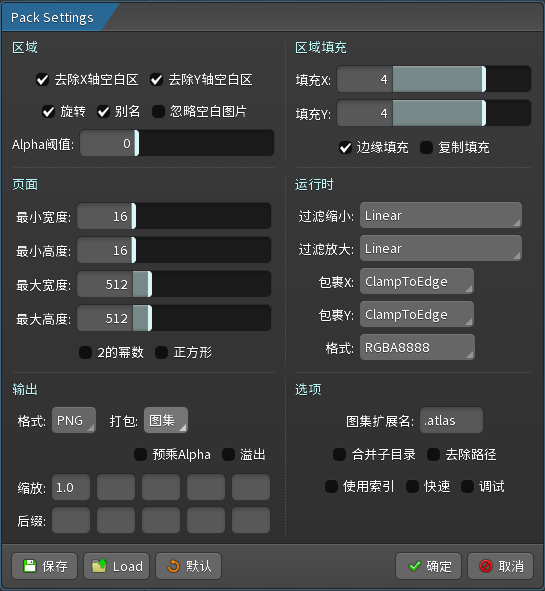Click the 最大宽度 512 slider

pyautogui.click(x=174, y=284)
